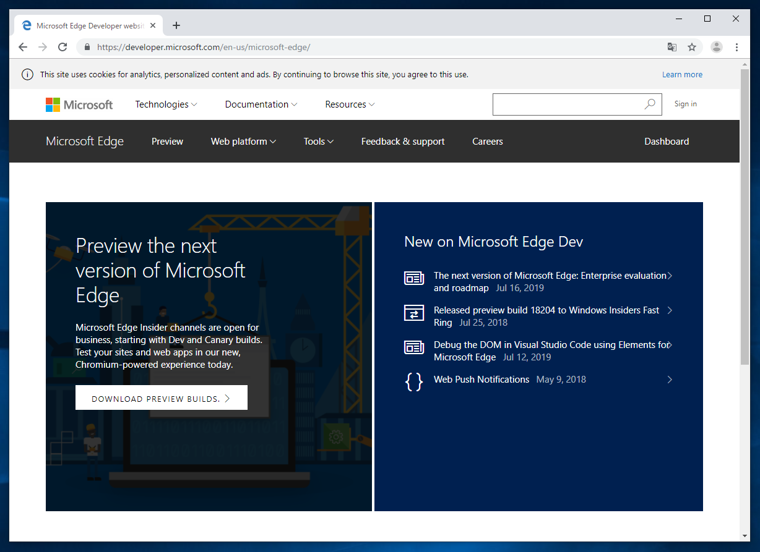Click the curly braces icon beside Web Push Notifications
Viewport: 760px width, 552px height.
[414, 382]
